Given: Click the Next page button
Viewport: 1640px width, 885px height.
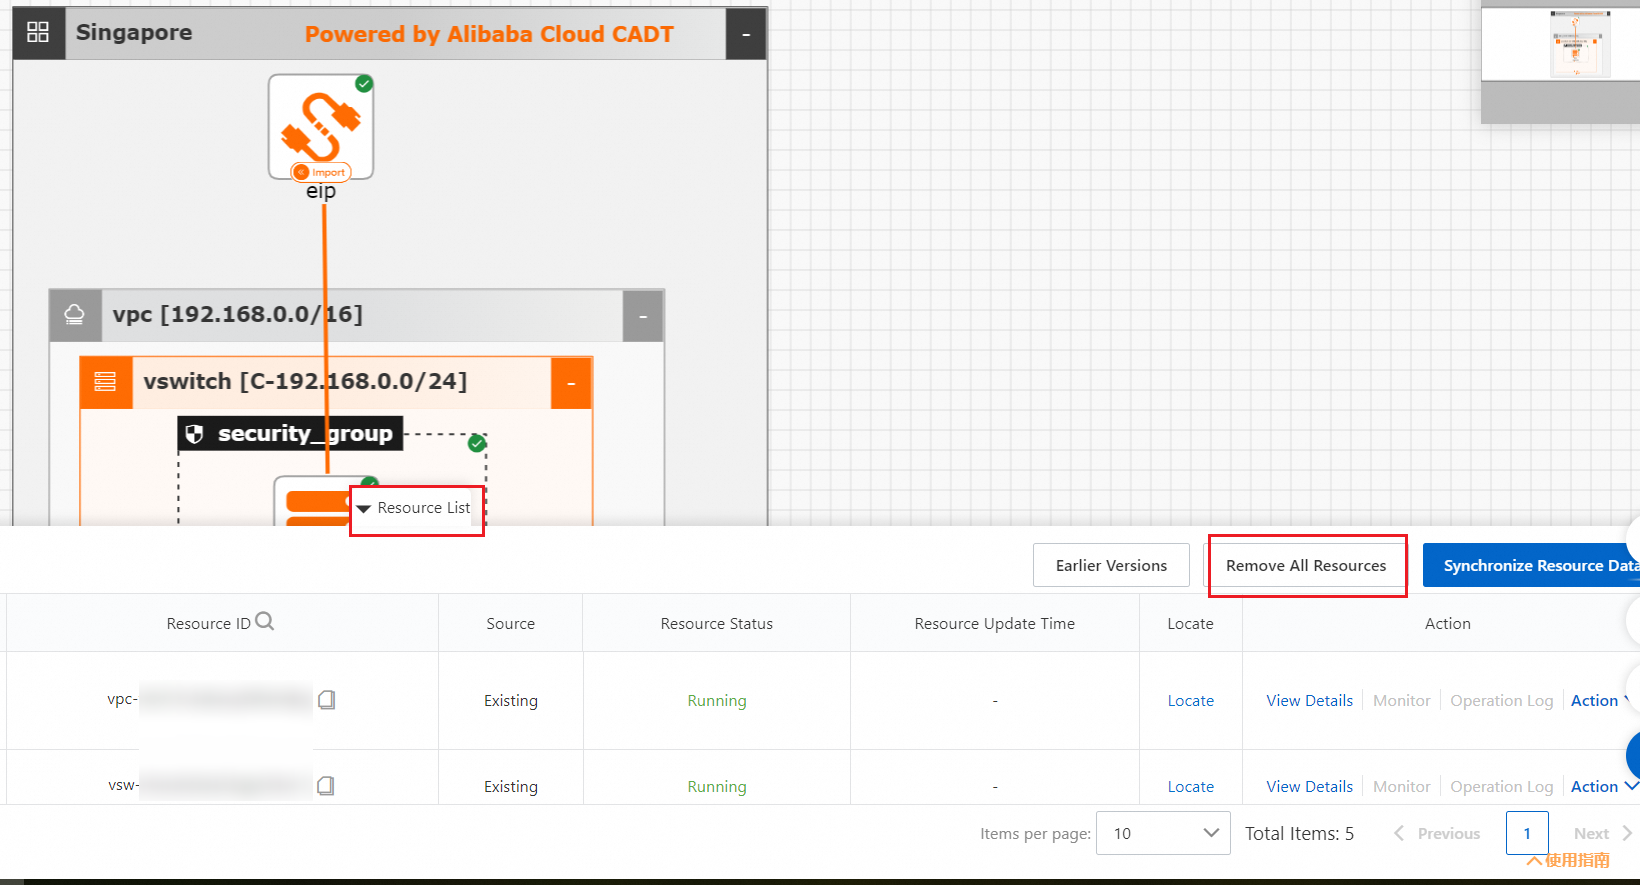Looking at the screenshot, I should pos(1602,833).
